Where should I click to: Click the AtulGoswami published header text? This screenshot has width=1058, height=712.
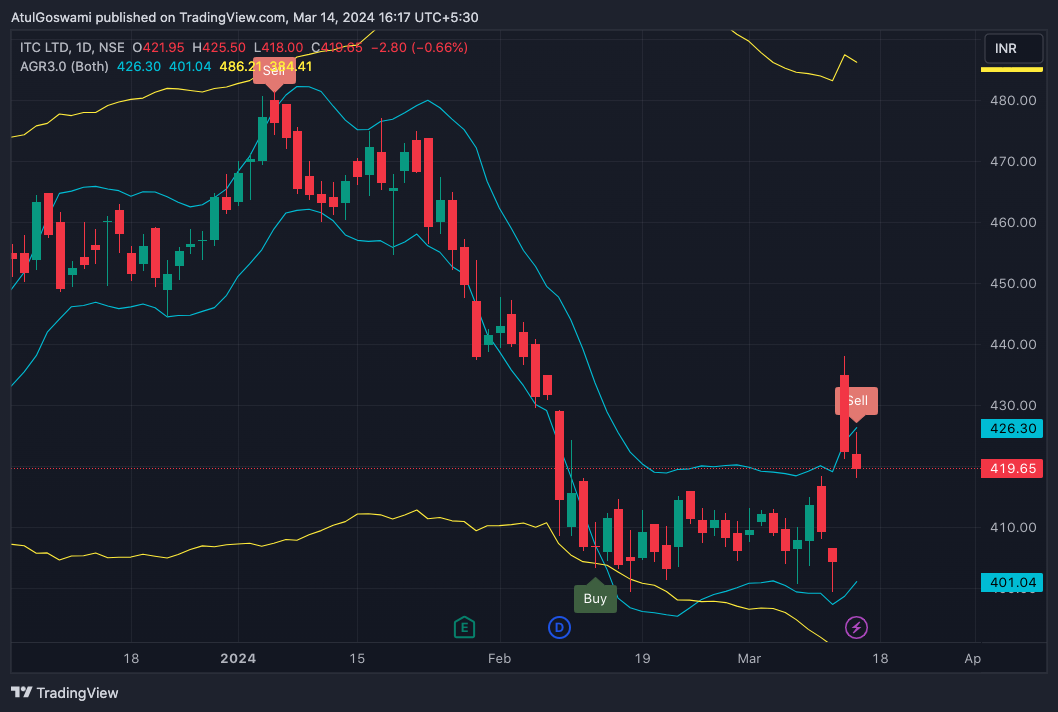point(244,17)
